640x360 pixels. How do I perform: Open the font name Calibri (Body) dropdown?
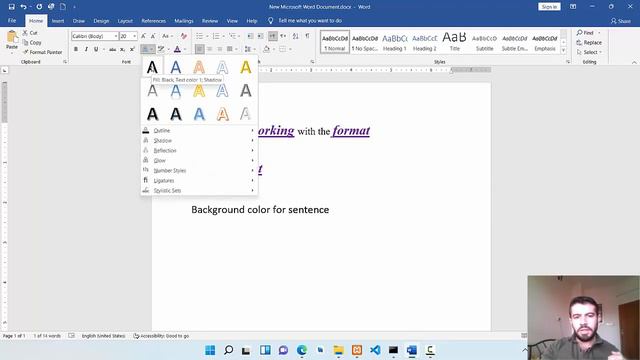[x=116, y=36]
